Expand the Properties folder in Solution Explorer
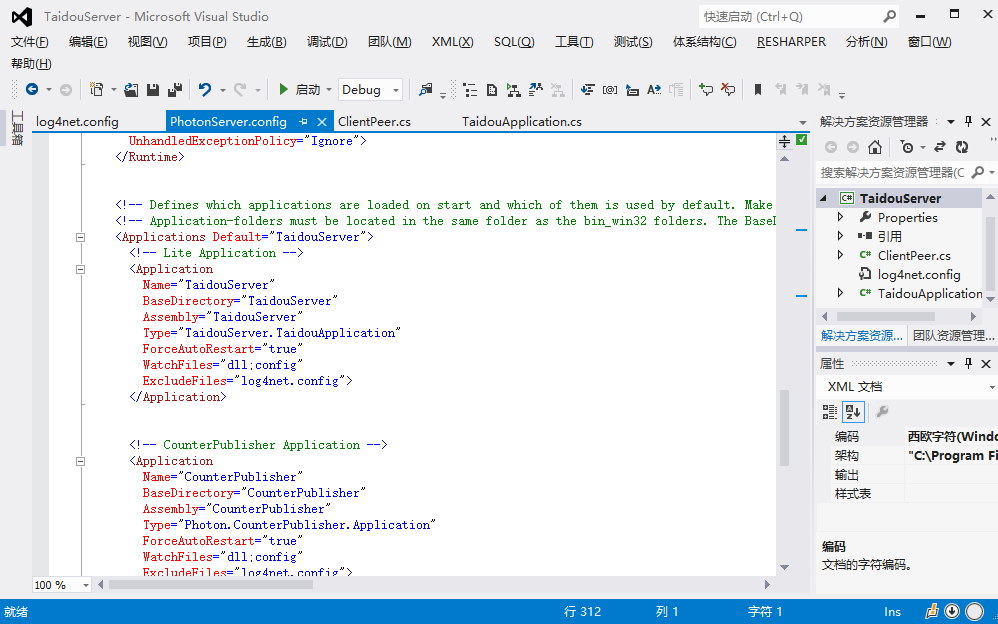998x624 pixels. [x=840, y=217]
